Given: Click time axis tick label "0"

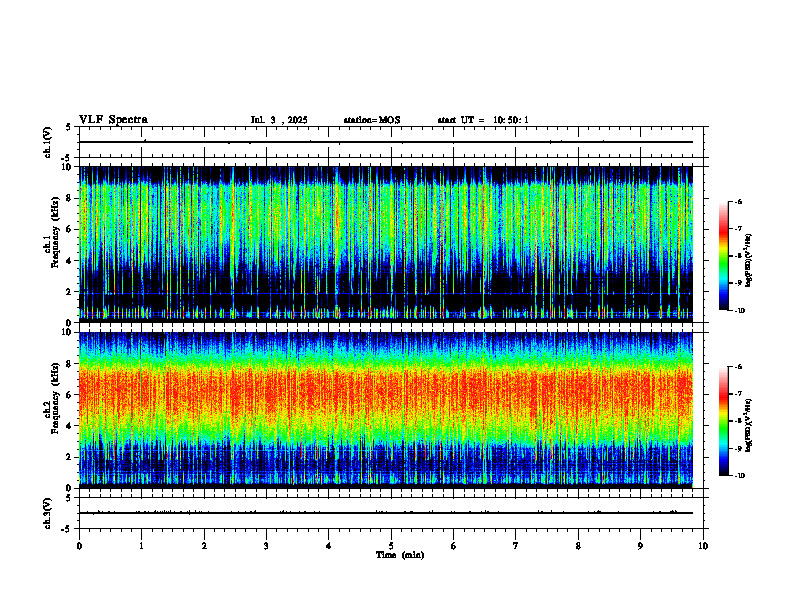Looking at the screenshot, I should (79, 546).
